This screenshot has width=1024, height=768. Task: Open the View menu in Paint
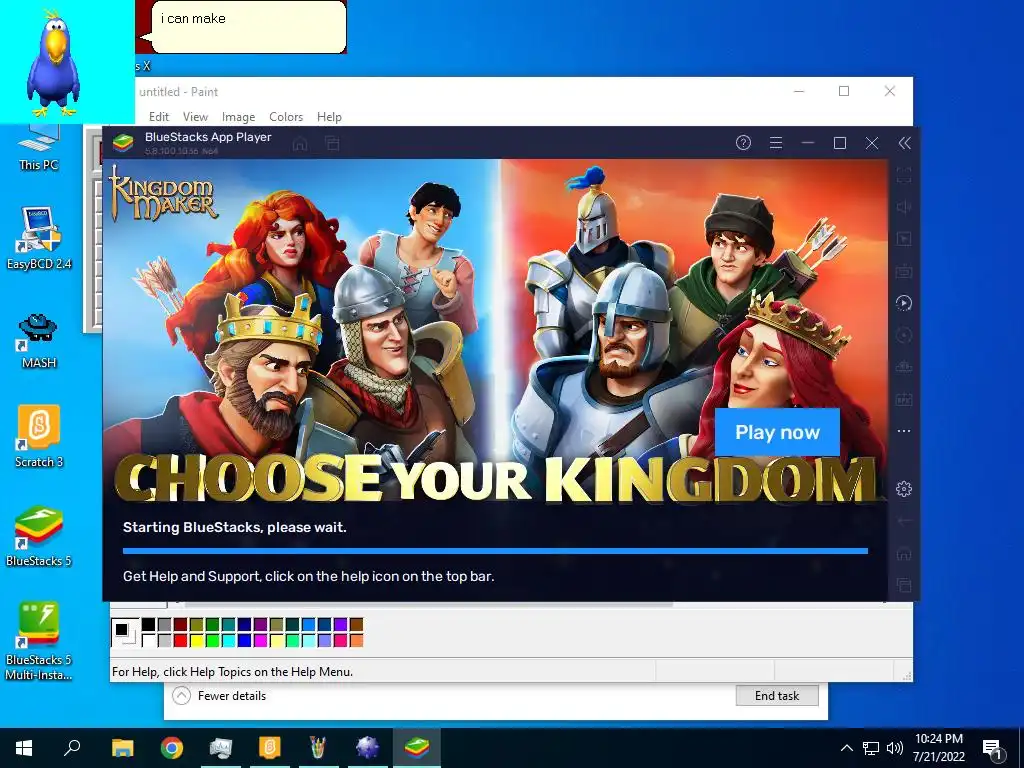click(x=195, y=117)
